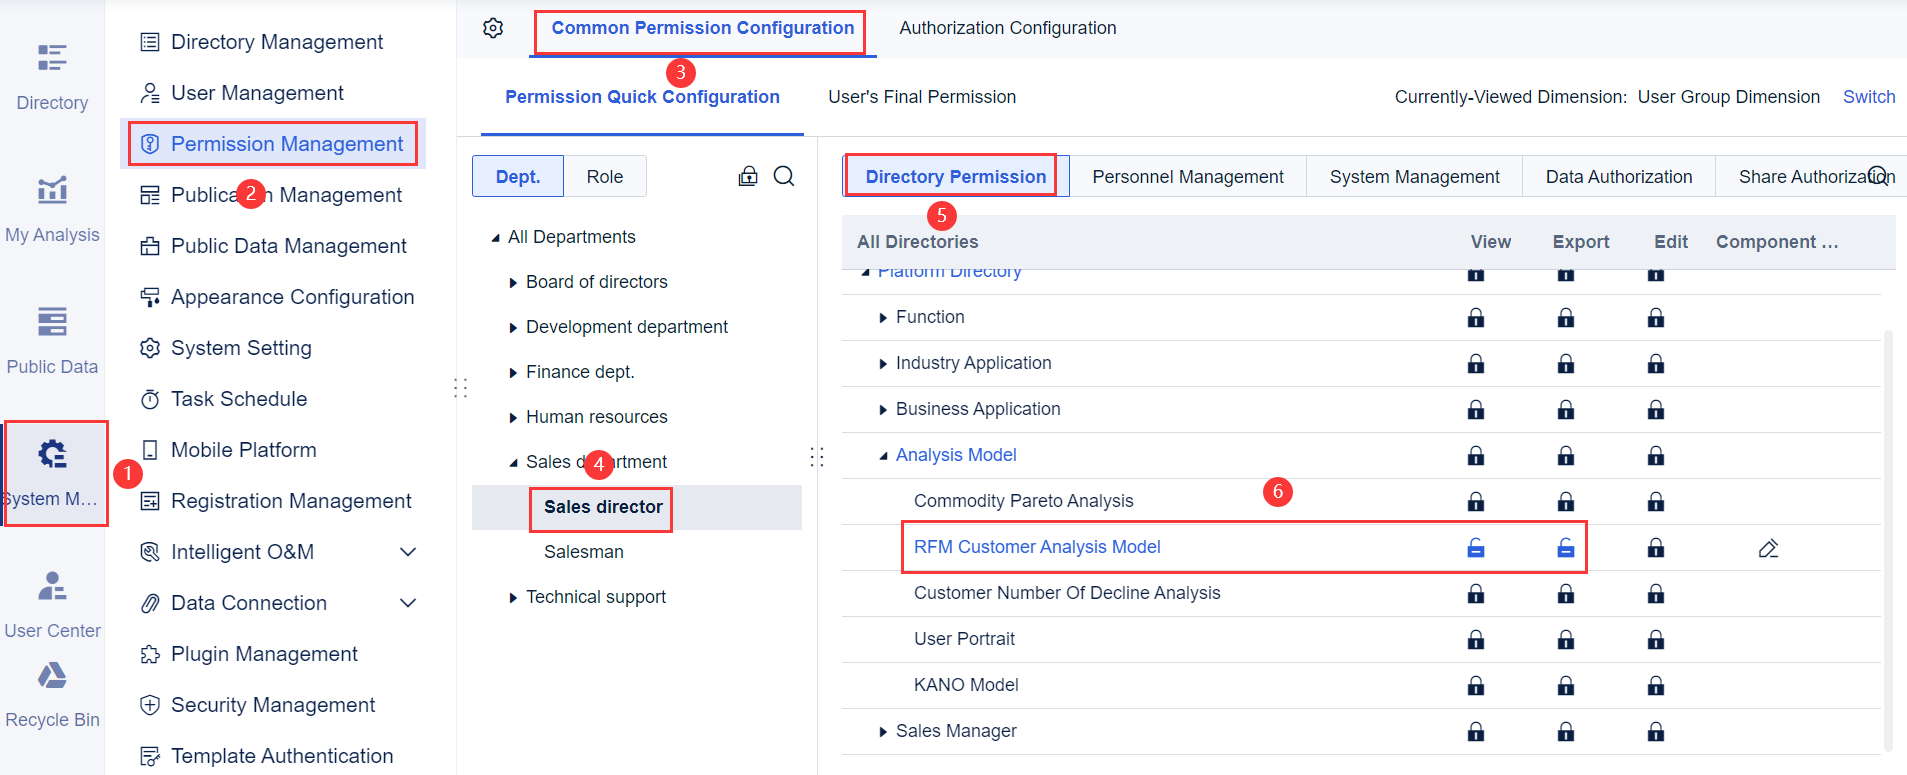This screenshot has width=1907, height=775.
Task: Expand the Intelligent O&M menu chevron
Action: tap(408, 552)
